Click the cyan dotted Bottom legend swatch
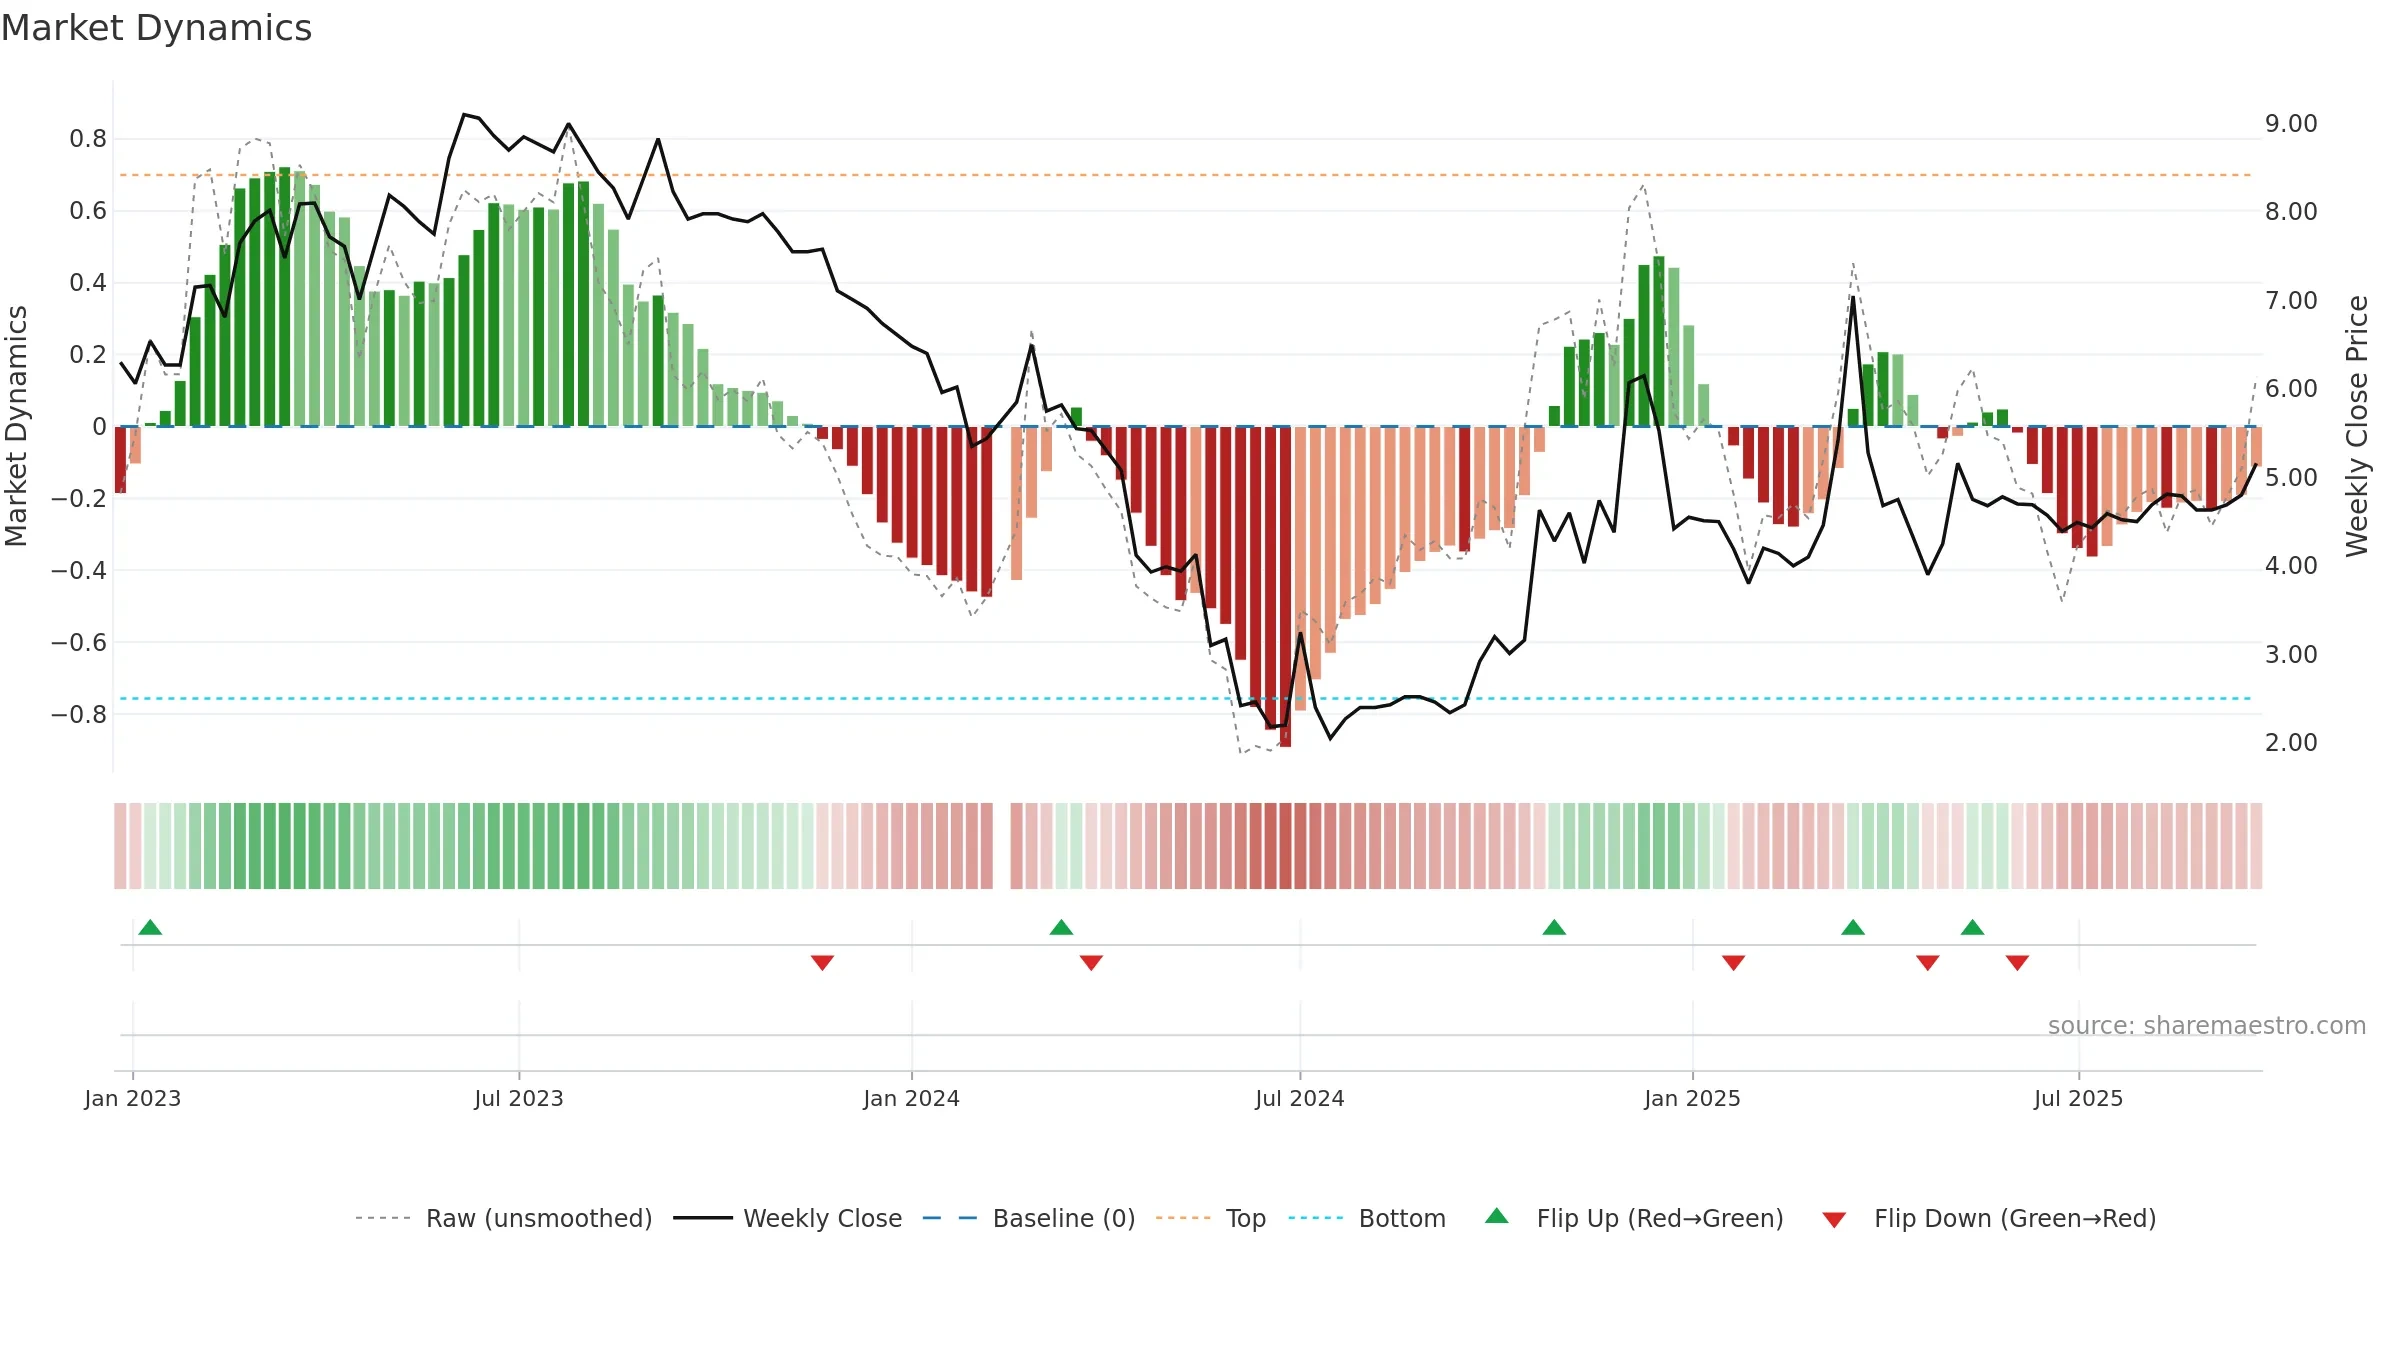Image resolution: width=2400 pixels, height=1350 pixels. (x=1316, y=1218)
